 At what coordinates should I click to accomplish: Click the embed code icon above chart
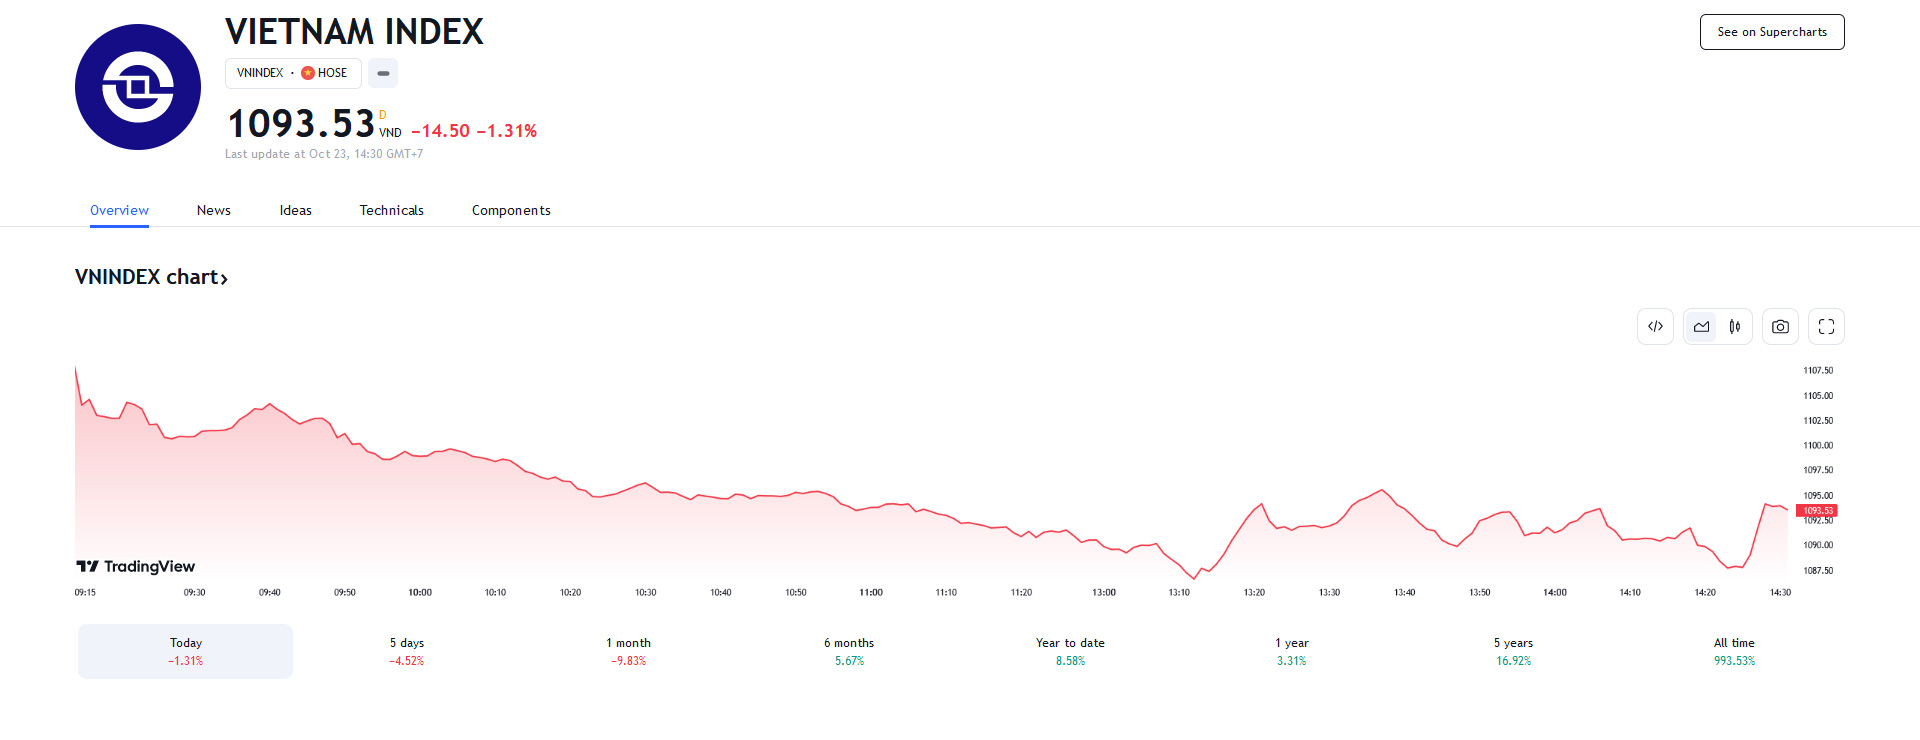click(x=1656, y=327)
